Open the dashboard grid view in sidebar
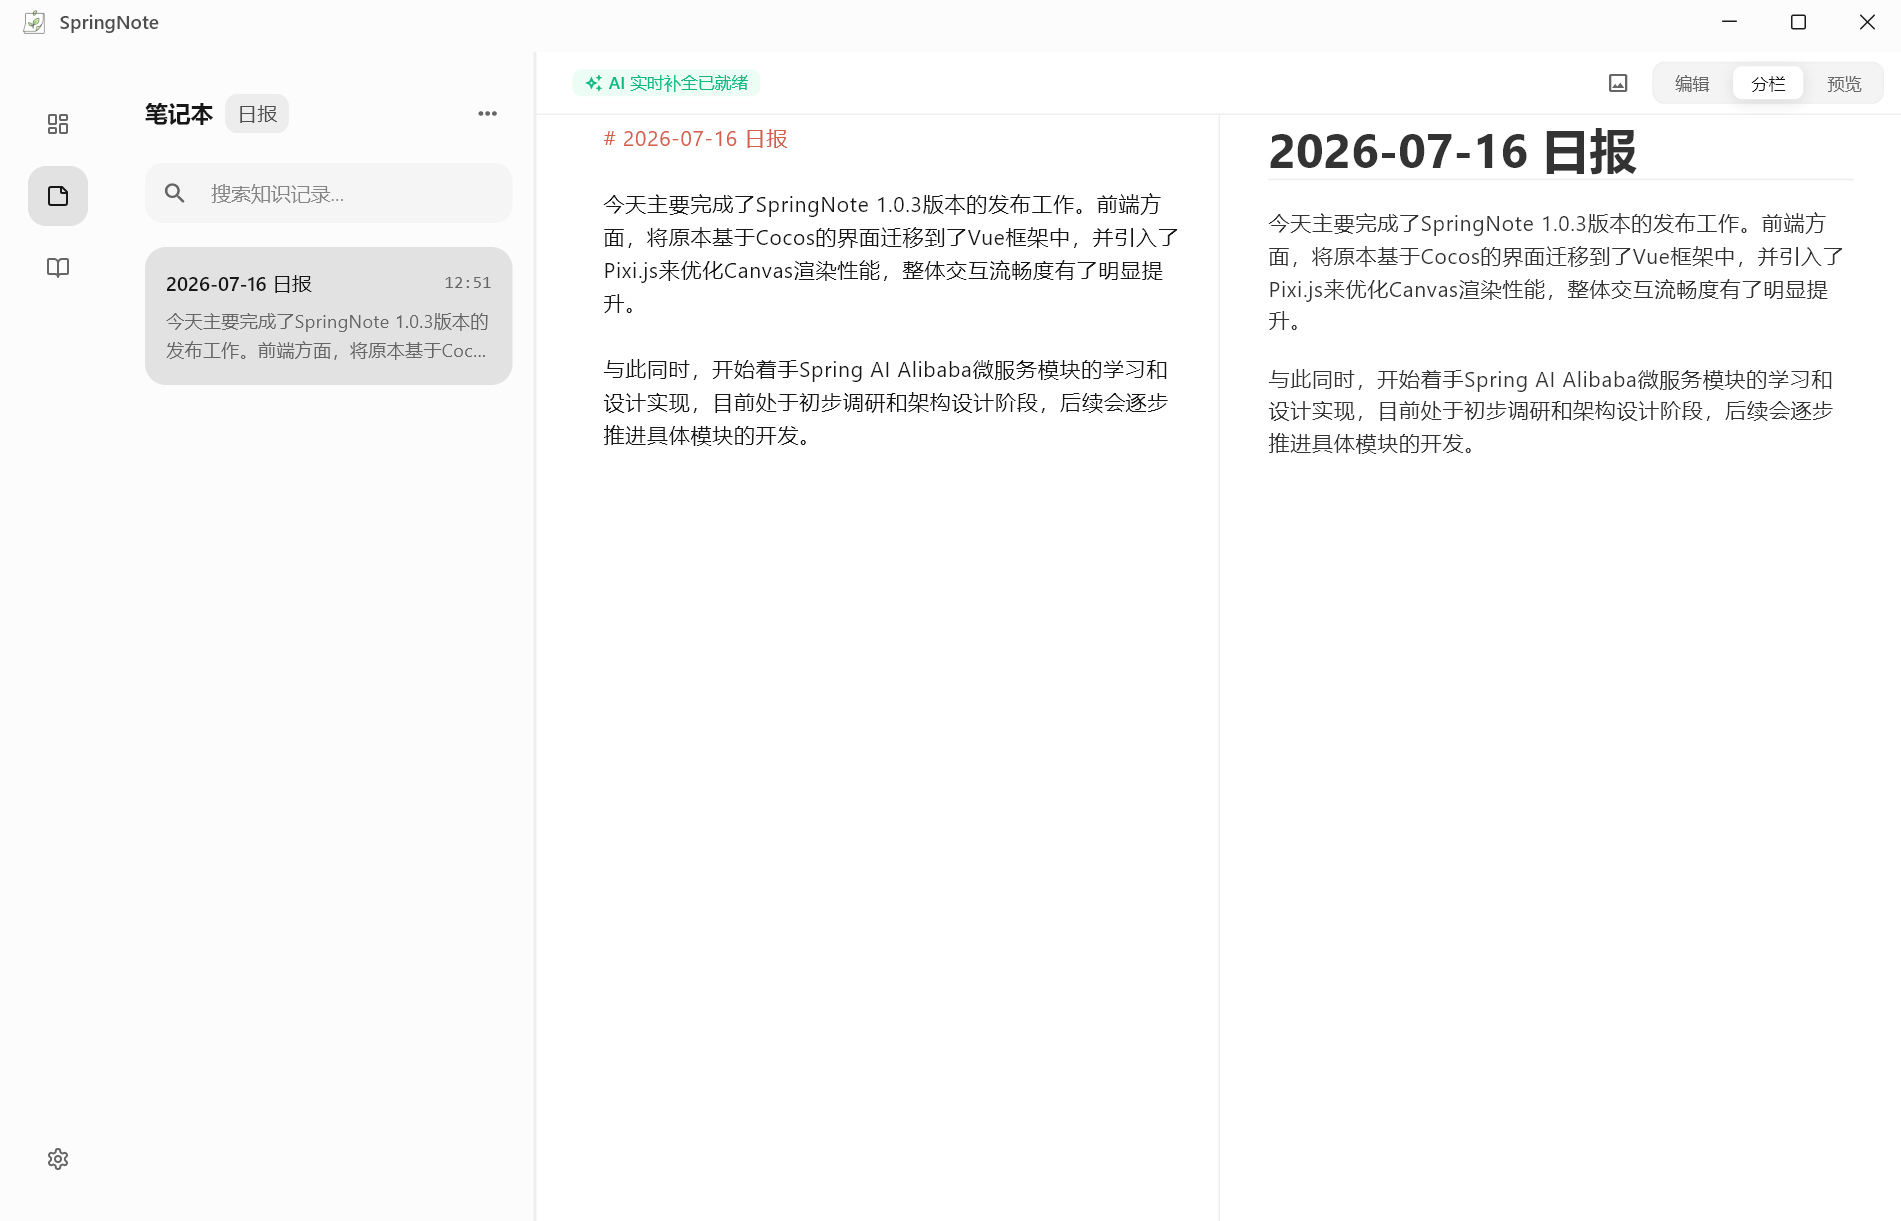This screenshot has width=1901, height=1221. (x=58, y=124)
